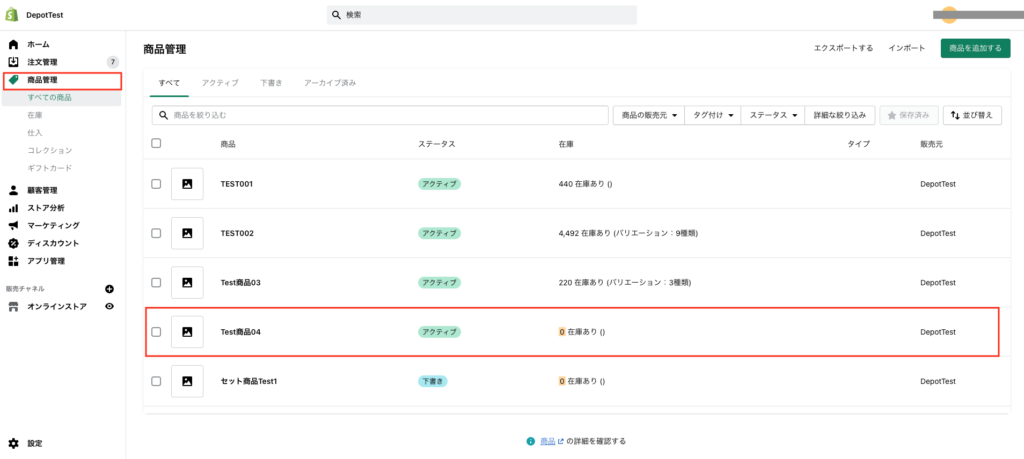The width and height of the screenshot is (1024, 459).
Task: Click the 商品を追加する button
Action: point(974,48)
